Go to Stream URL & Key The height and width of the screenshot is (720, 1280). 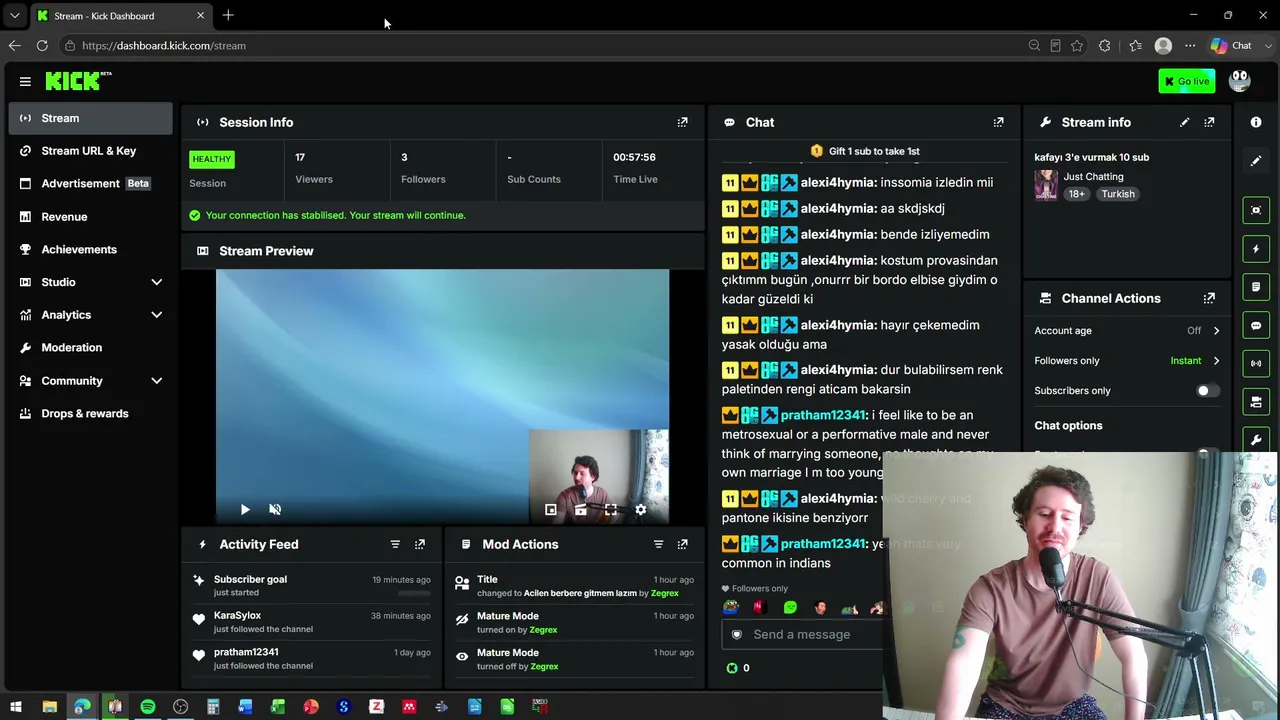click(90, 151)
